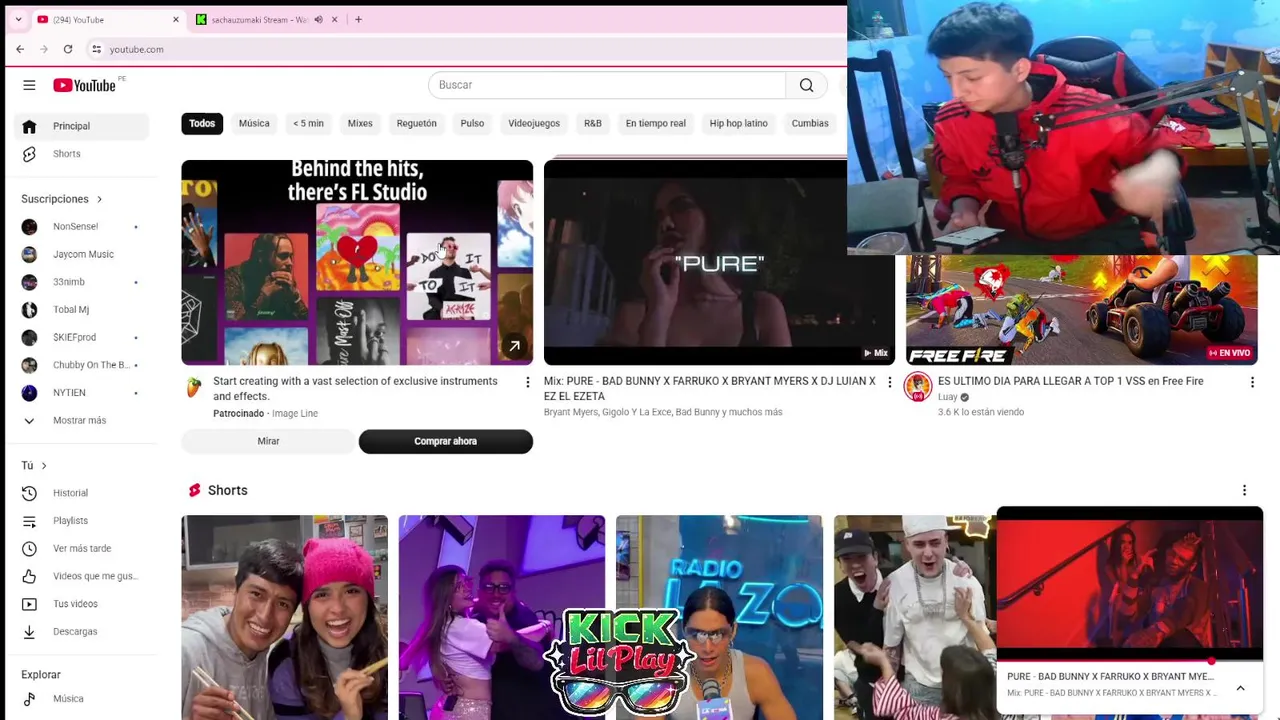Open the pink beanie couple Short

click(x=284, y=617)
